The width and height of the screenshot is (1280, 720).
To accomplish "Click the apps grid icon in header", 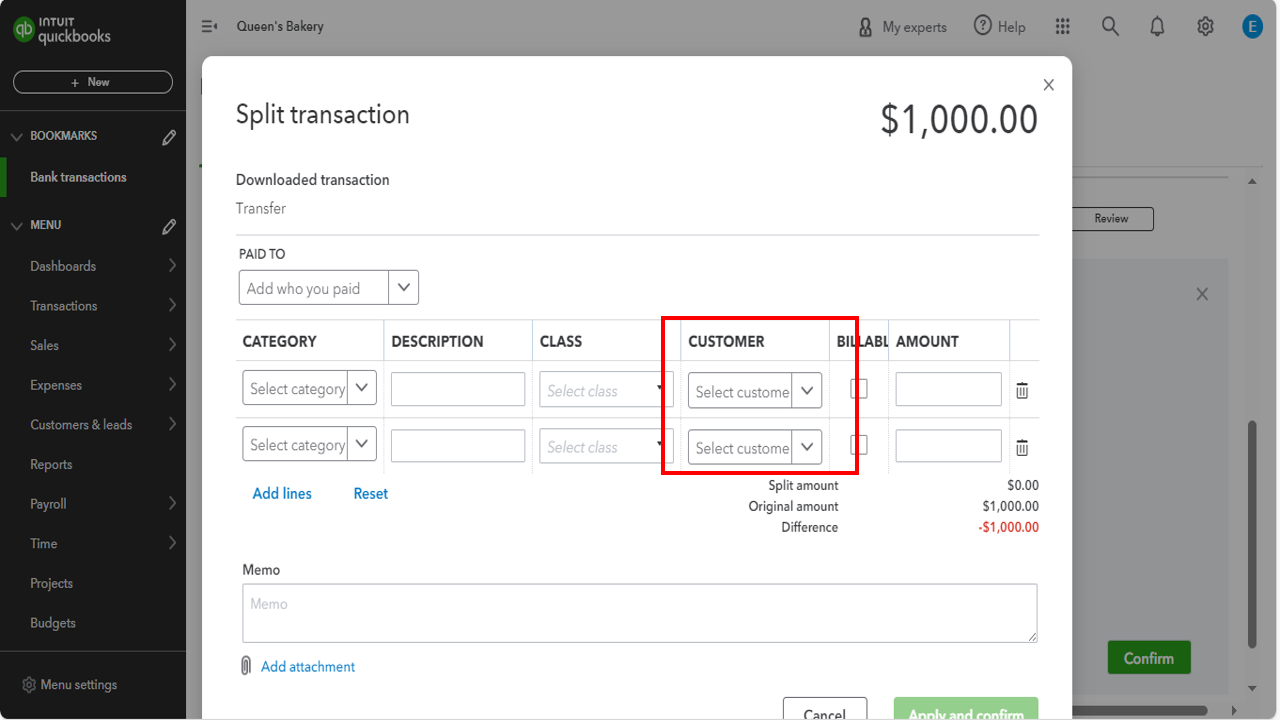I will pos(1063,27).
